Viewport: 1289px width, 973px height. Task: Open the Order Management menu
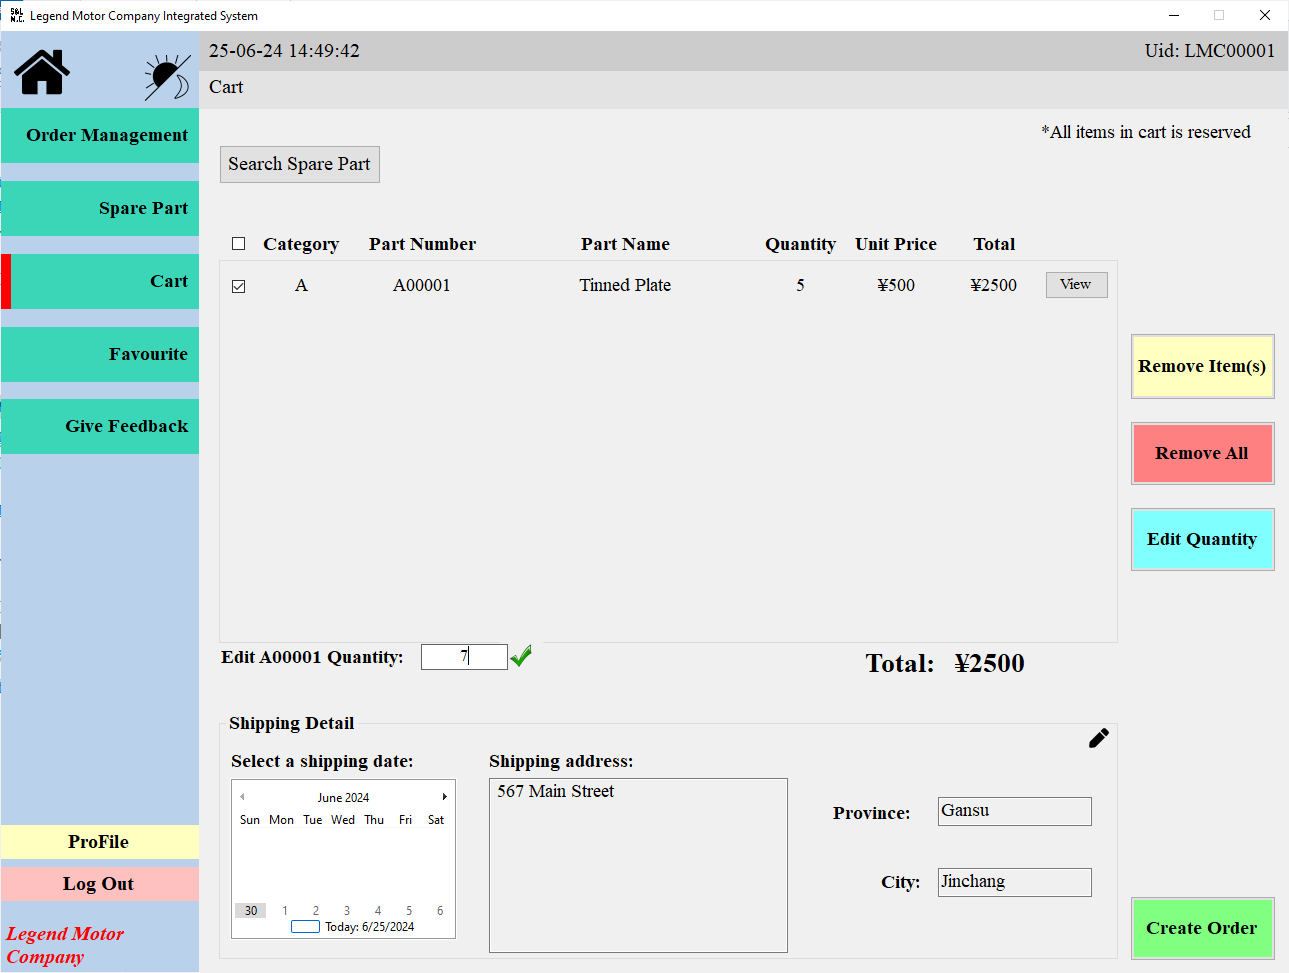point(101,135)
